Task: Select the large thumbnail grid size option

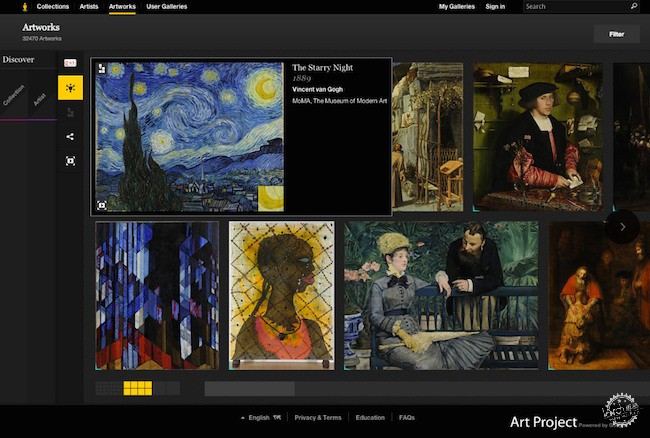Action: tap(166, 388)
